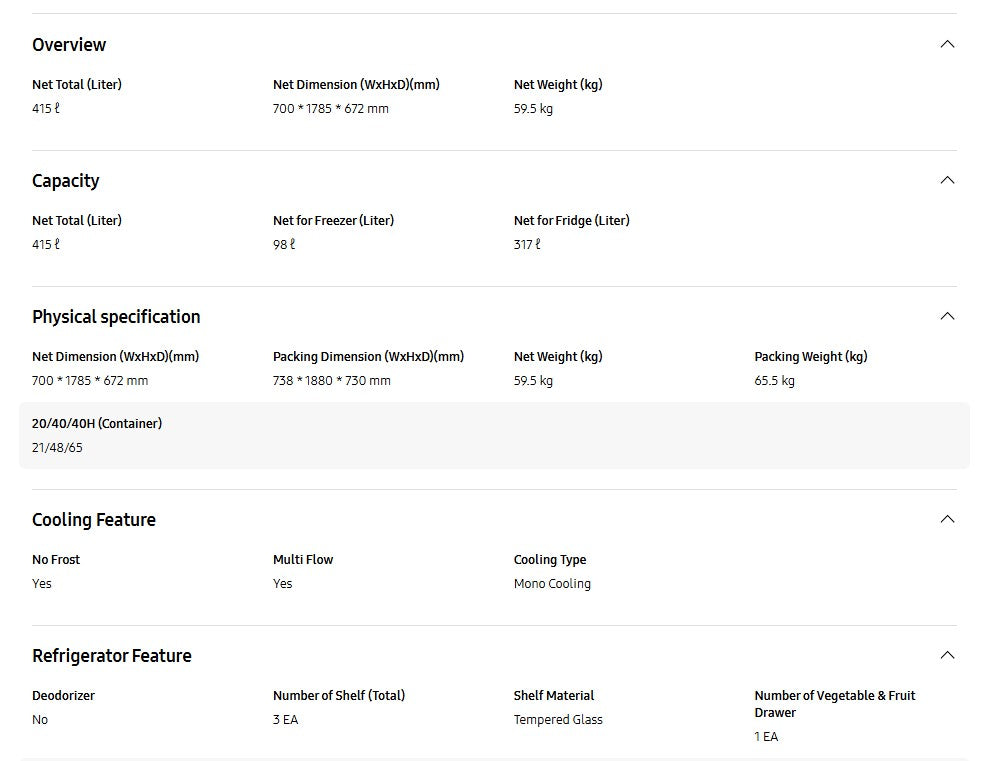Click the Physical specification heading
The width and height of the screenshot is (999, 761).
[x=116, y=317]
